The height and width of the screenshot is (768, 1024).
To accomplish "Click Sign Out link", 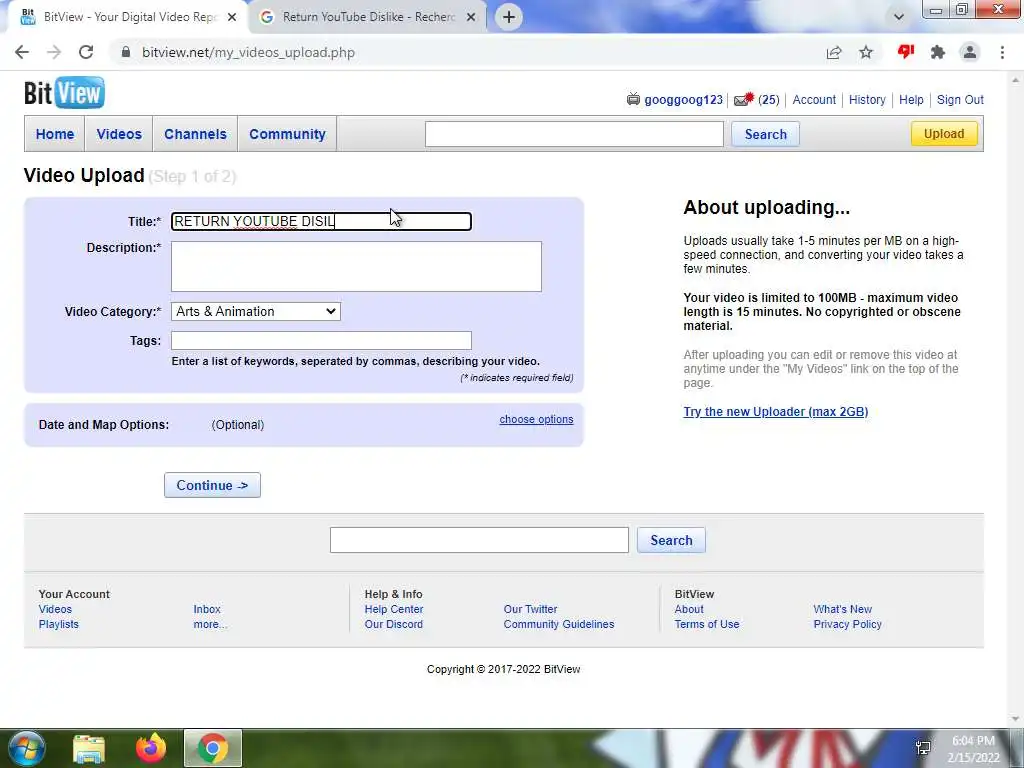I will (960, 99).
